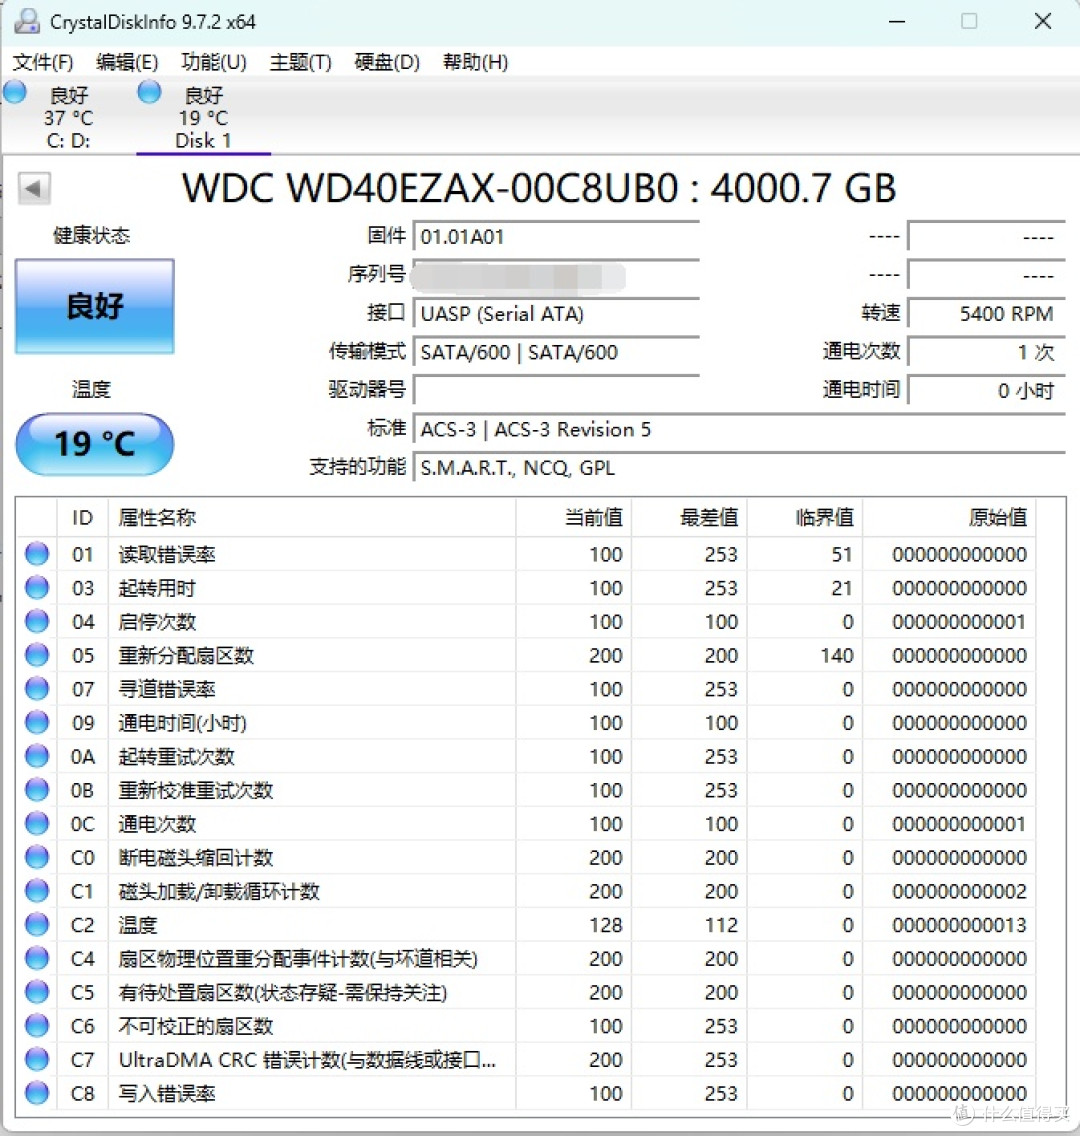This screenshot has height=1136, width=1080.
Task: Click the 当前值 column header
Action: point(574,517)
